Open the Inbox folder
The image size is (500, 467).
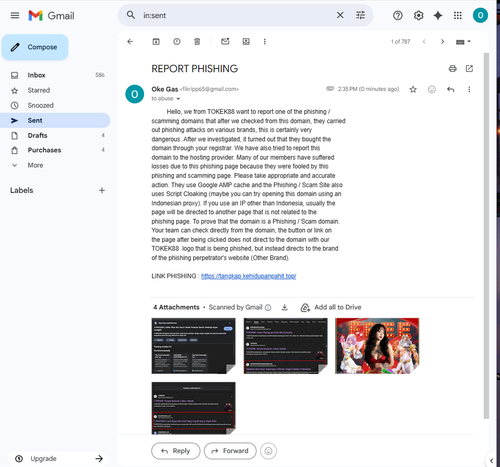coord(55,75)
